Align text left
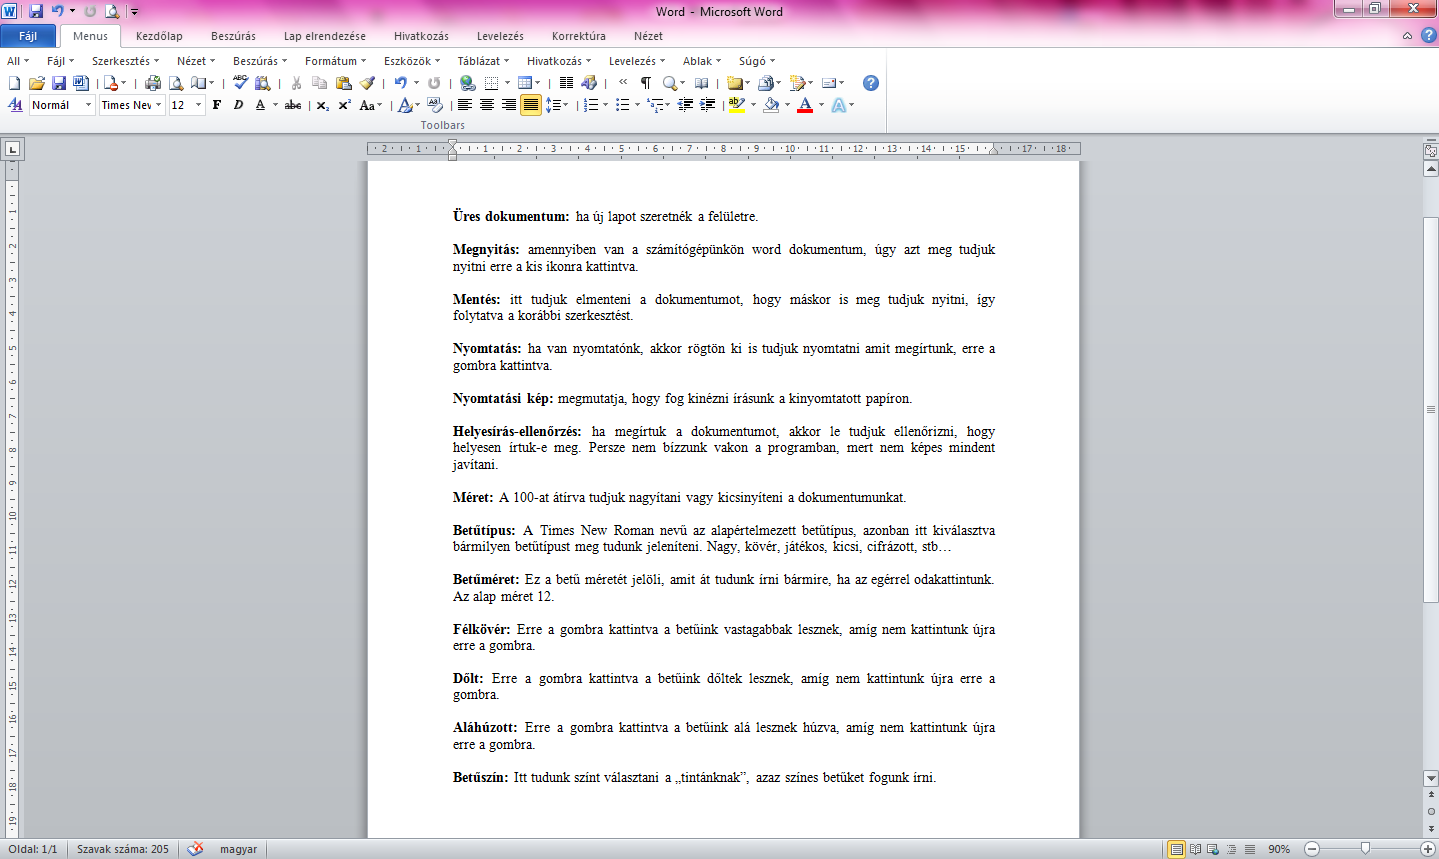The height and width of the screenshot is (859, 1439). 465,105
